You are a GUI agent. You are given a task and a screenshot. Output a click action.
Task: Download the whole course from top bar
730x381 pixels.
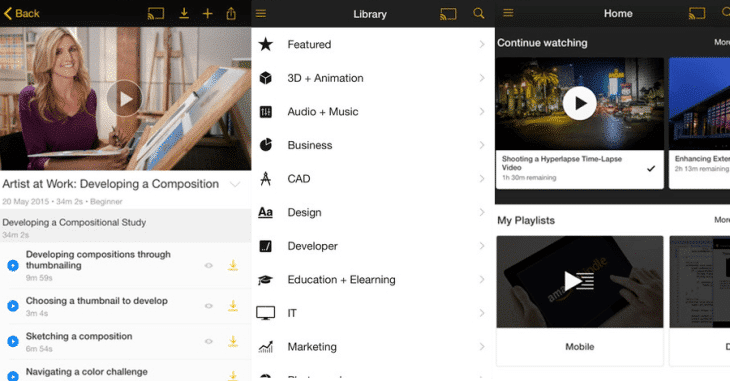[x=184, y=13]
